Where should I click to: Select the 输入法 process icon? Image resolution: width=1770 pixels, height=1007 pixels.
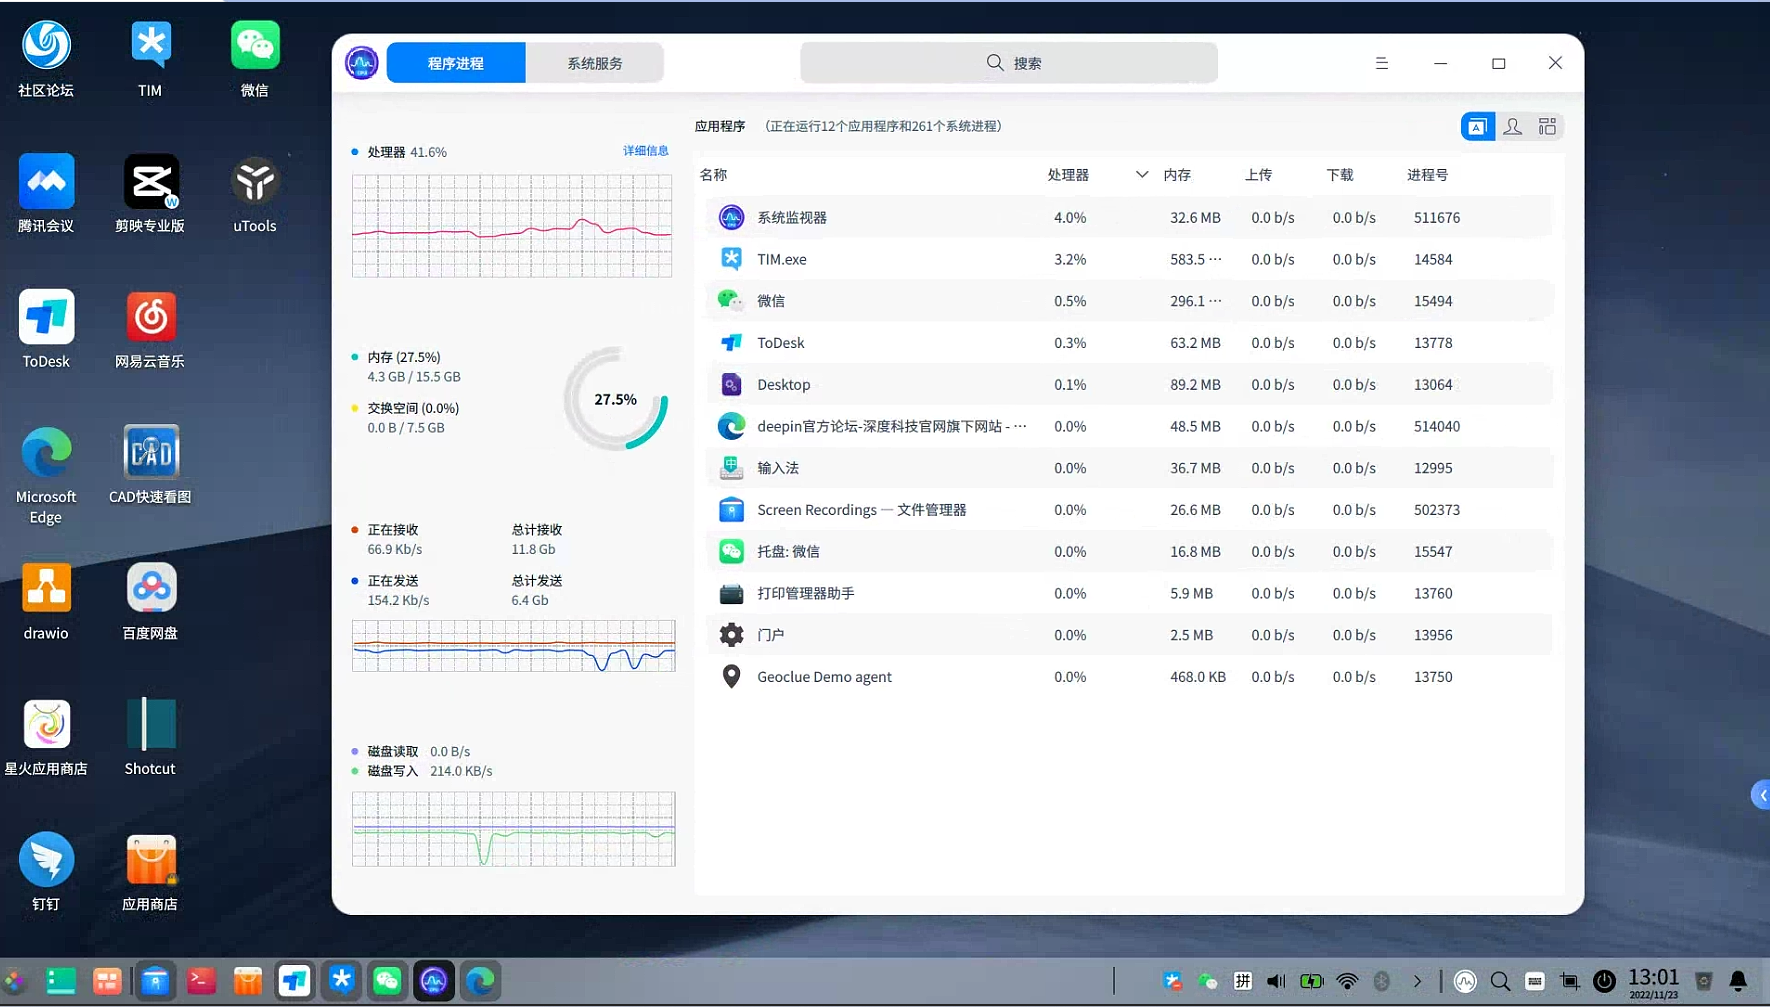point(731,468)
